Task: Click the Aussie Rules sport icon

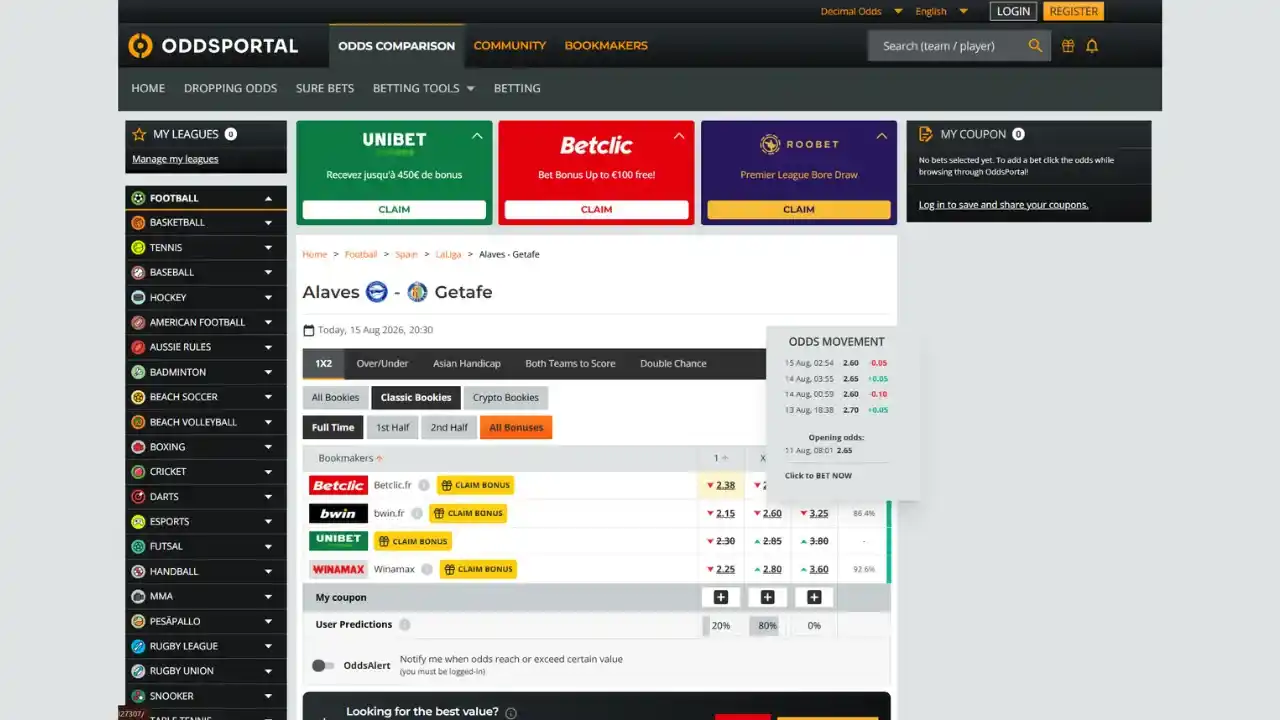Action: pos(138,347)
